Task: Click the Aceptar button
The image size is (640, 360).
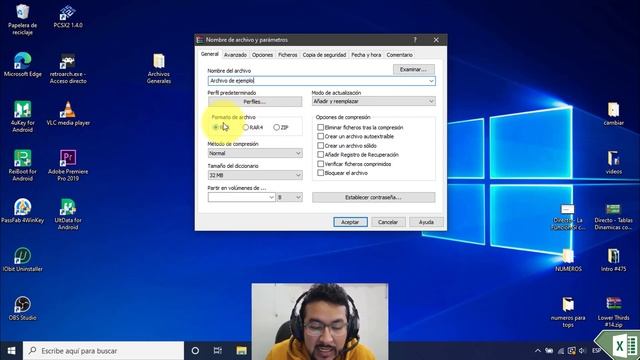Action: [x=350, y=222]
